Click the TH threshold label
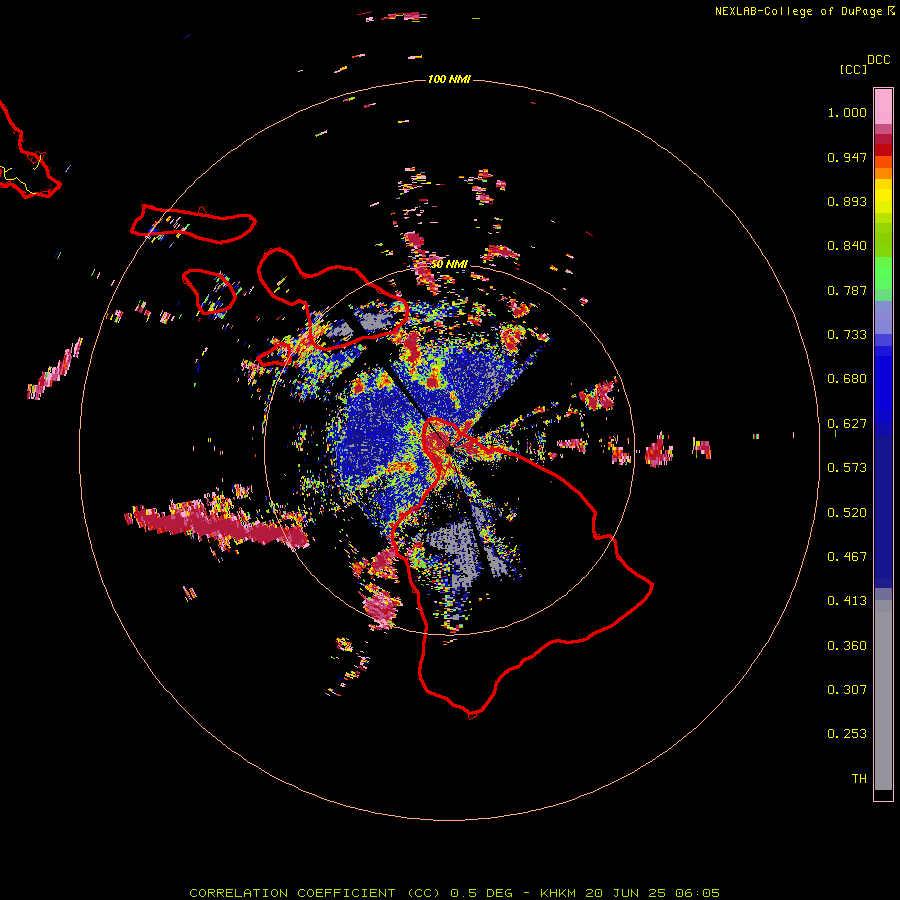This screenshot has height=900, width=900. [859, 779]
